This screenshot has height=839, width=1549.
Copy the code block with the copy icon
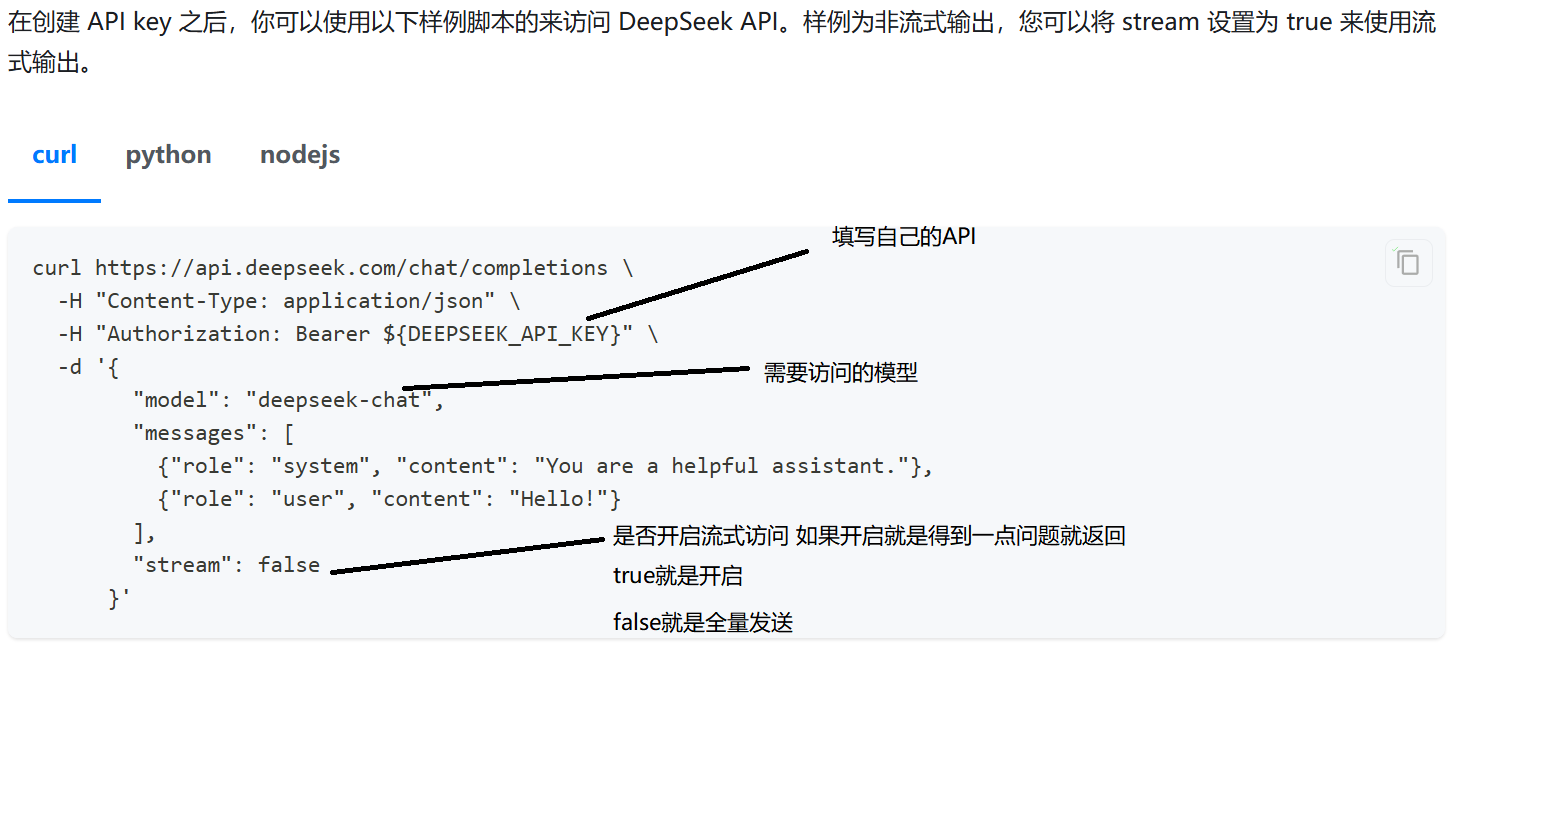coord(1408,263)
